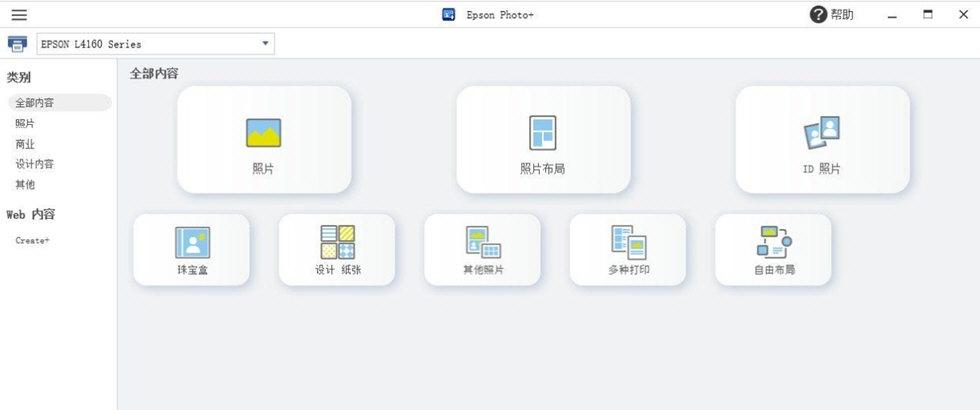
Task: Switch to the 商业 category
Action: (25, 144)
